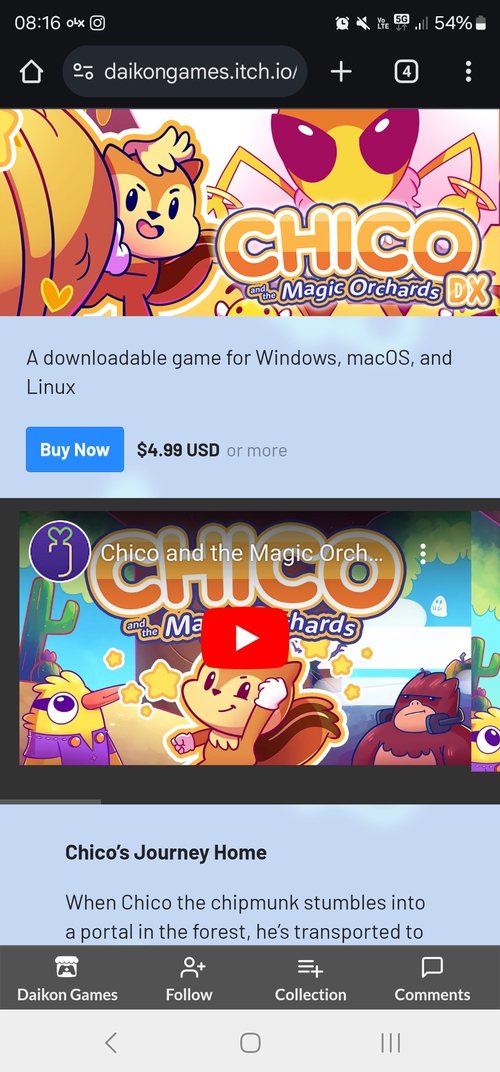Tap the Android home navigation button
Viewport: 500px width, 1072px height.
click(250, 1043)
